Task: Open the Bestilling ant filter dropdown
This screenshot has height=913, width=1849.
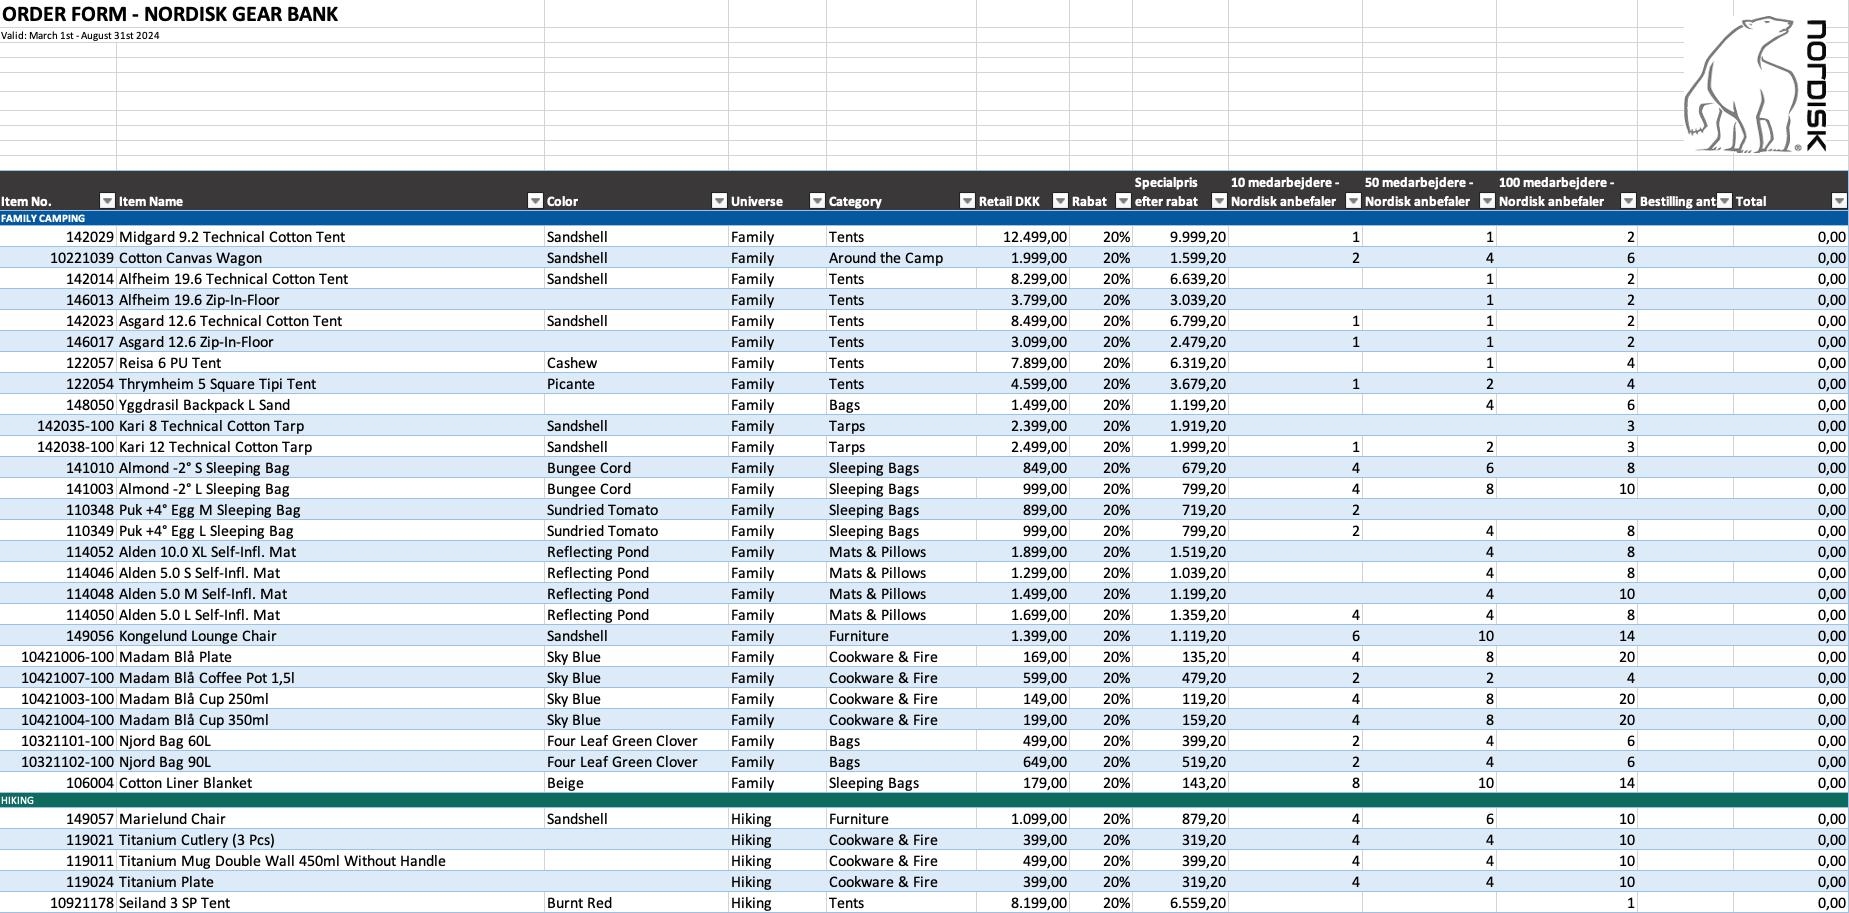Action: coord(1724,201)
